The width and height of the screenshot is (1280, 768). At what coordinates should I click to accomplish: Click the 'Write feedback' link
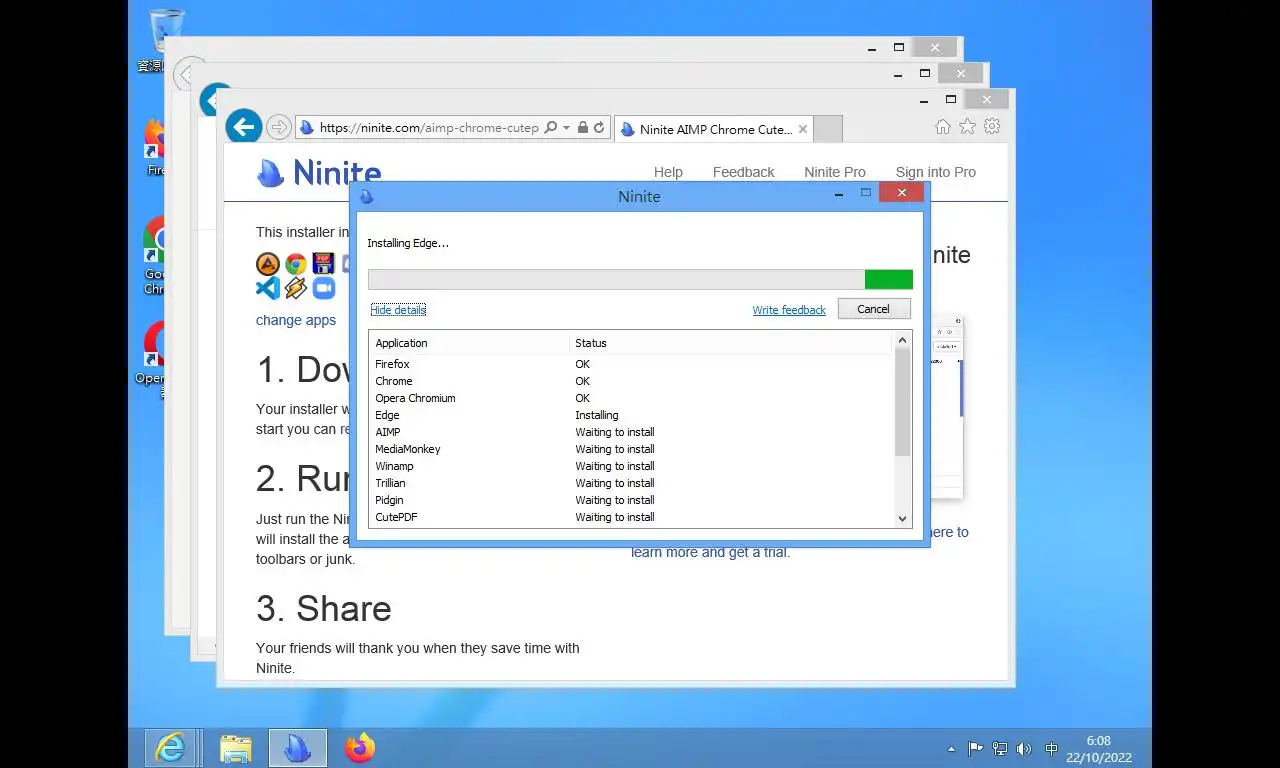click(x=789, y=310)
